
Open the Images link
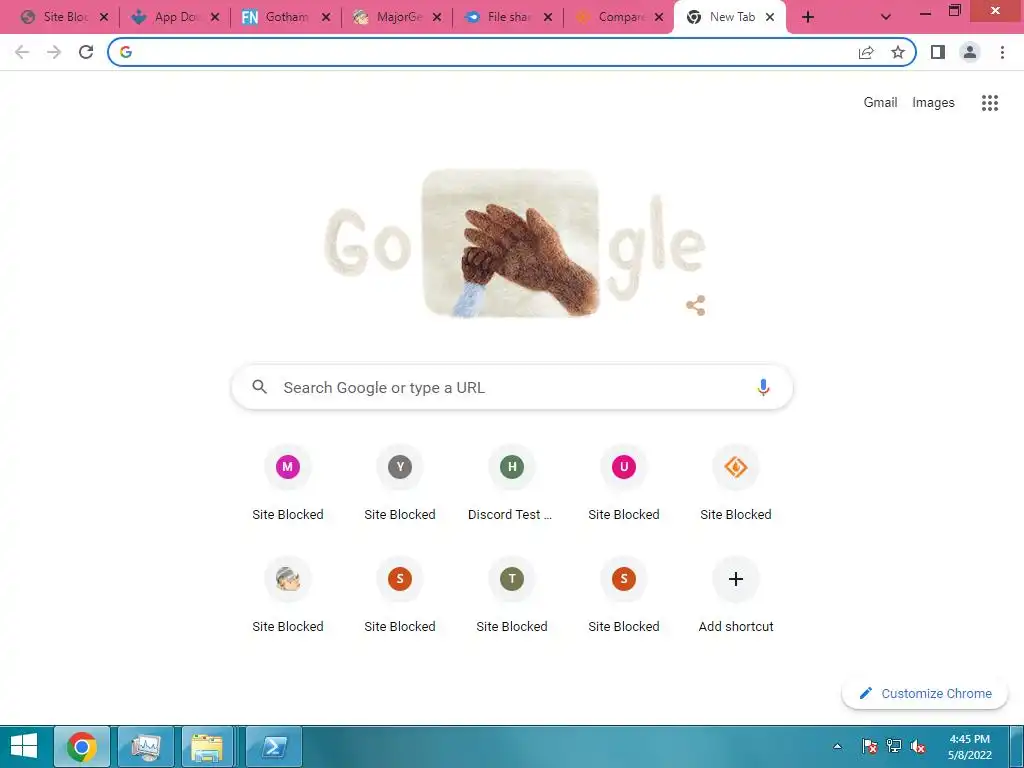click(x=933, y=103)
